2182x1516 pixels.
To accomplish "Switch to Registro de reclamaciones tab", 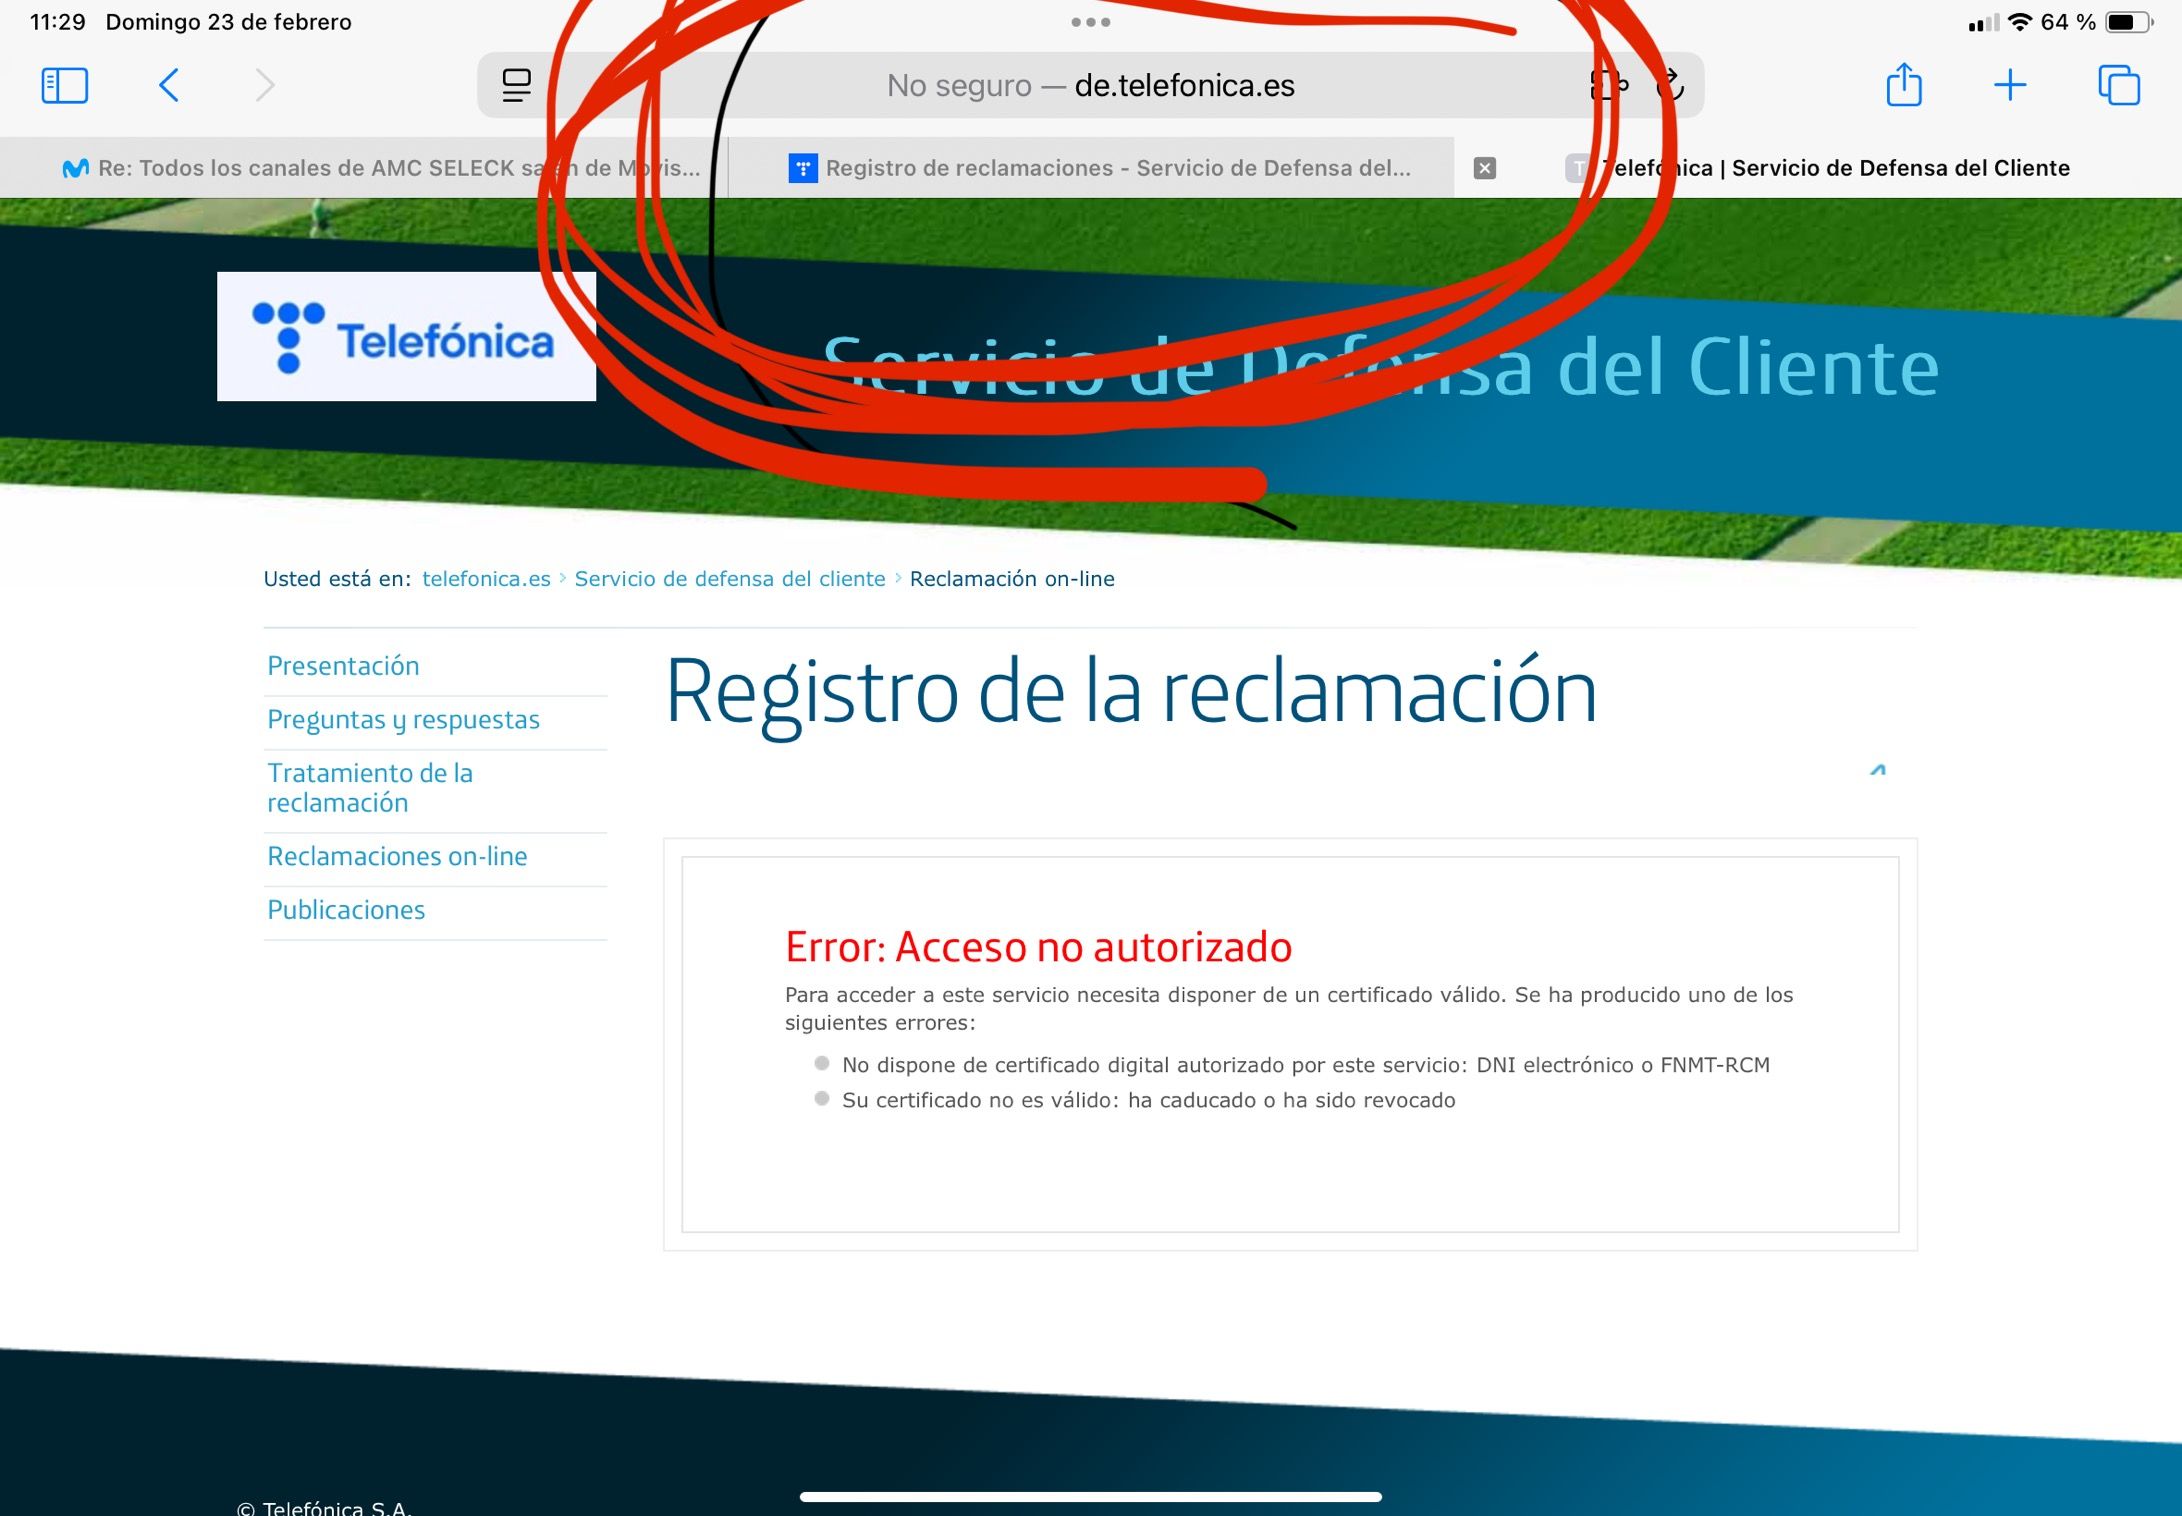I will tap(1100, 168).
